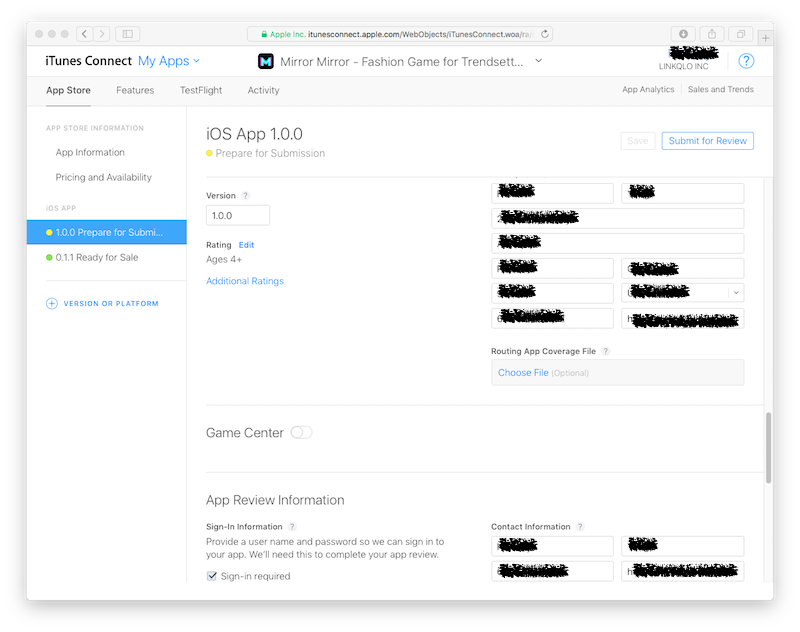Image resolution: width=800 pixels, height=632 pixels.
Task: Go back with the Safari back arrow
Action: coord(85,34)
